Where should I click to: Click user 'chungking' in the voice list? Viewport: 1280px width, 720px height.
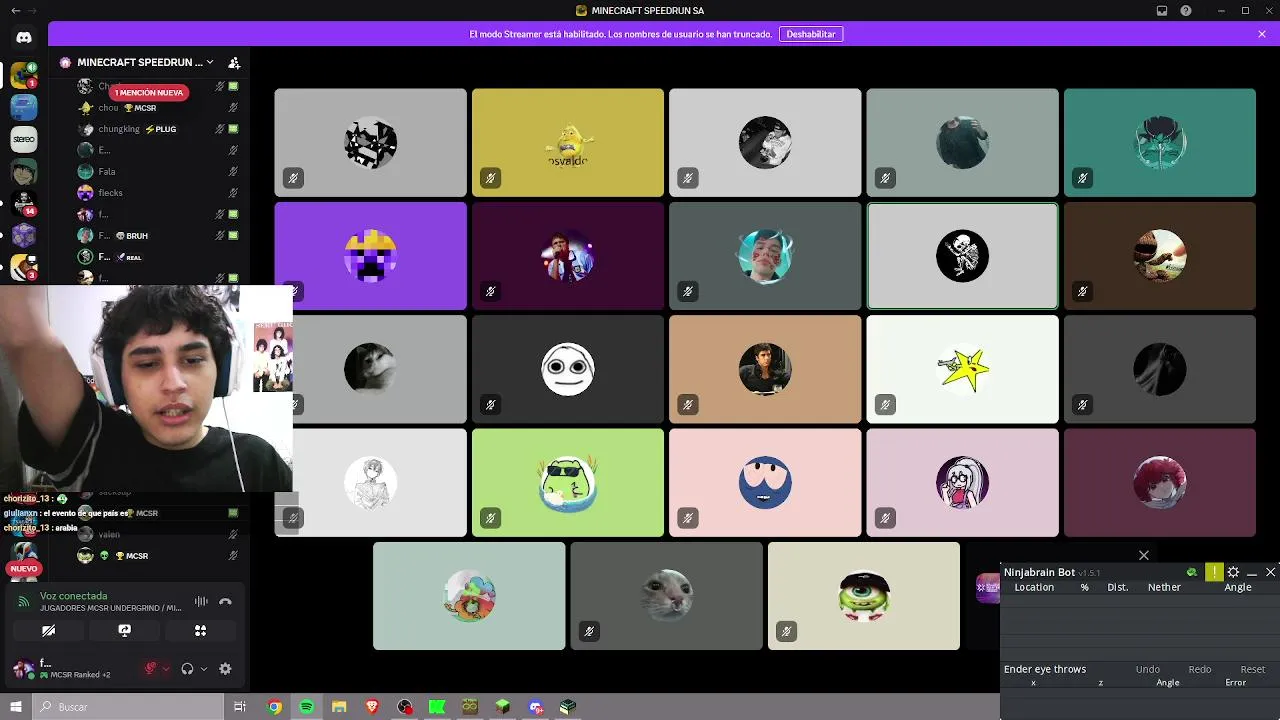(x=158, y=129)
